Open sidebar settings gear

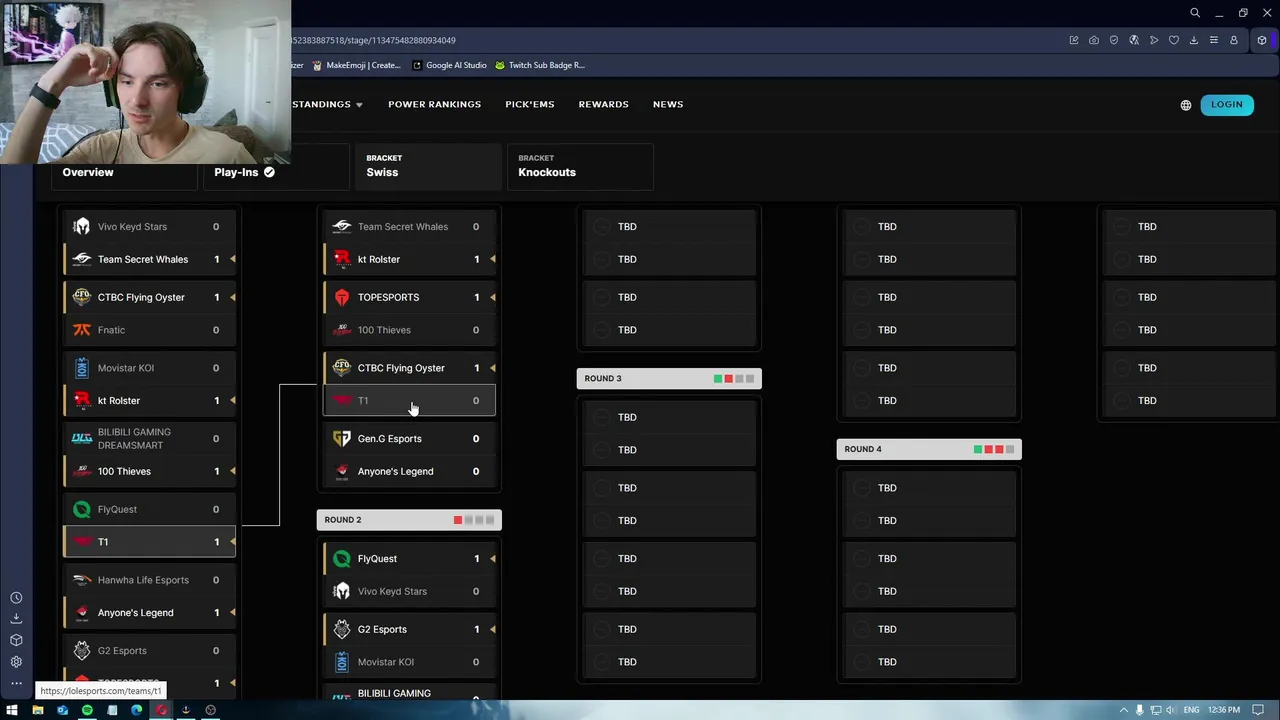pyautogui.click(x=16, y=662)
